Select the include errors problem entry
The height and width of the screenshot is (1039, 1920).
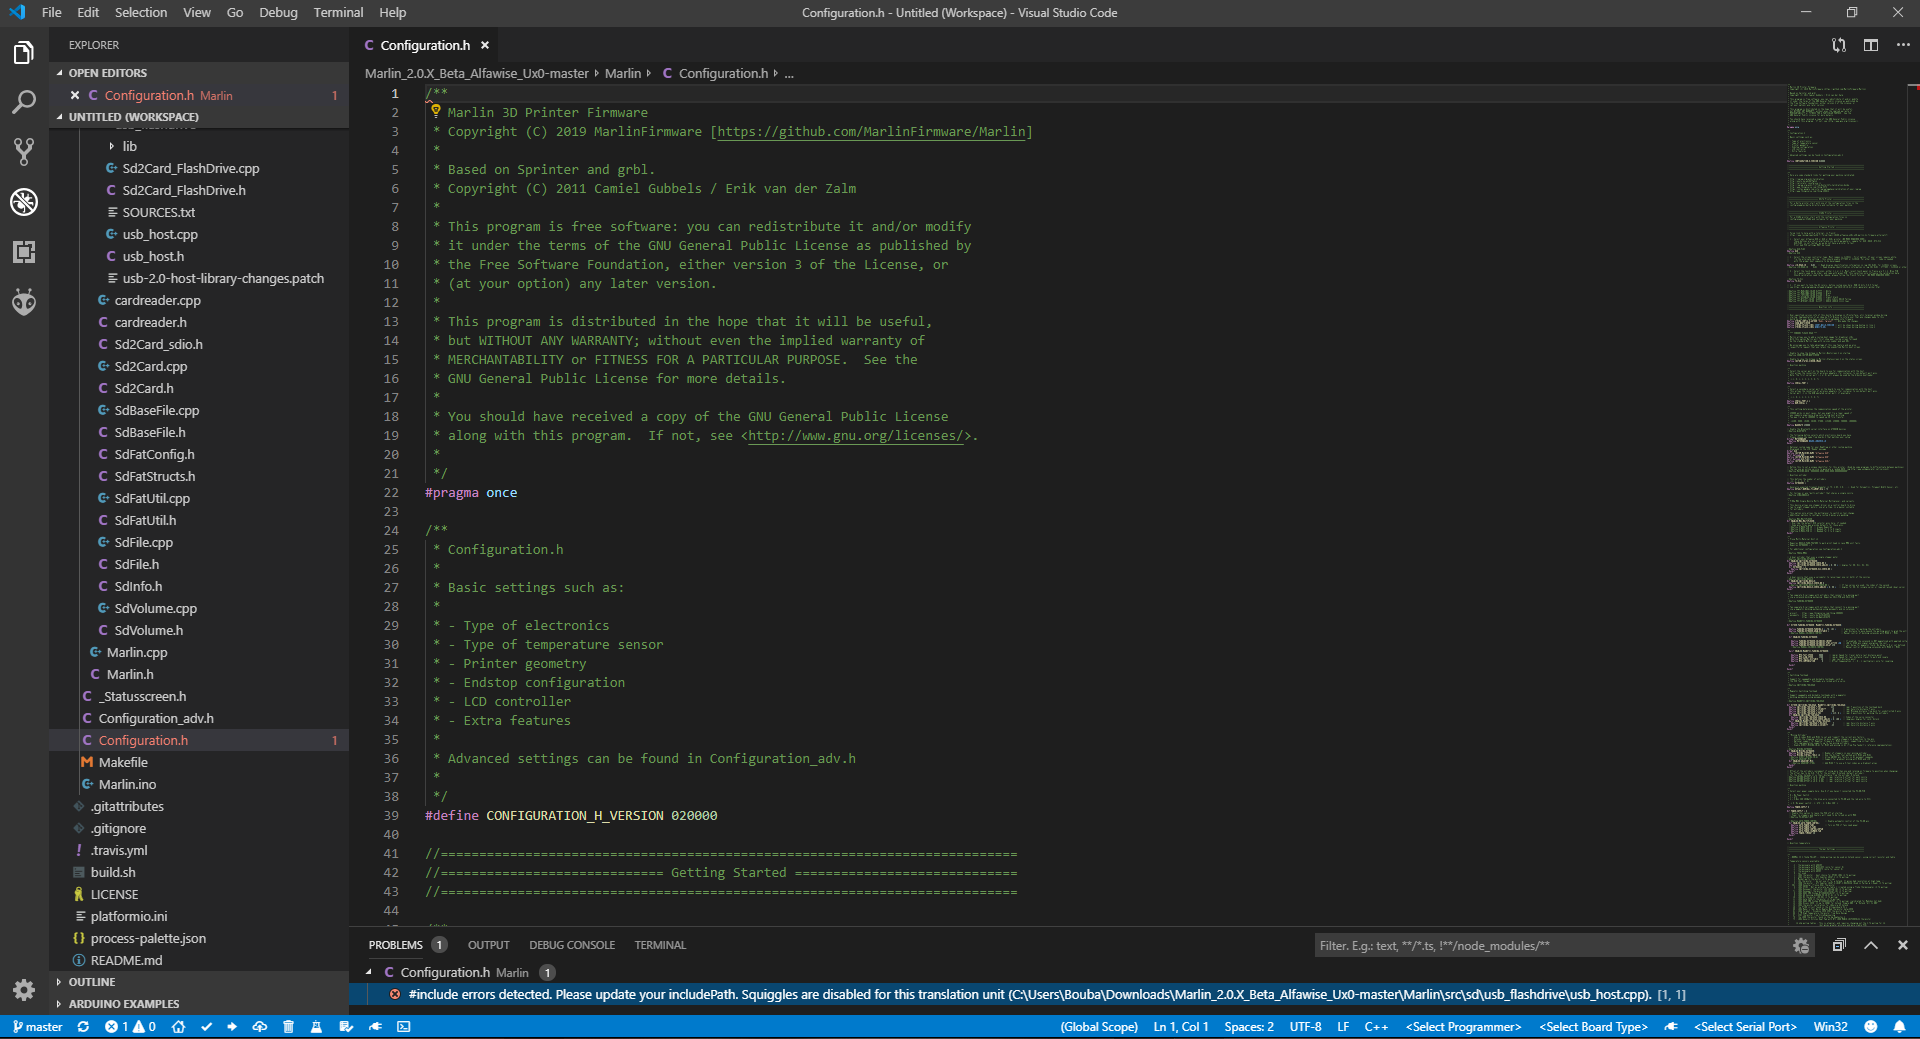[1134, 994]
